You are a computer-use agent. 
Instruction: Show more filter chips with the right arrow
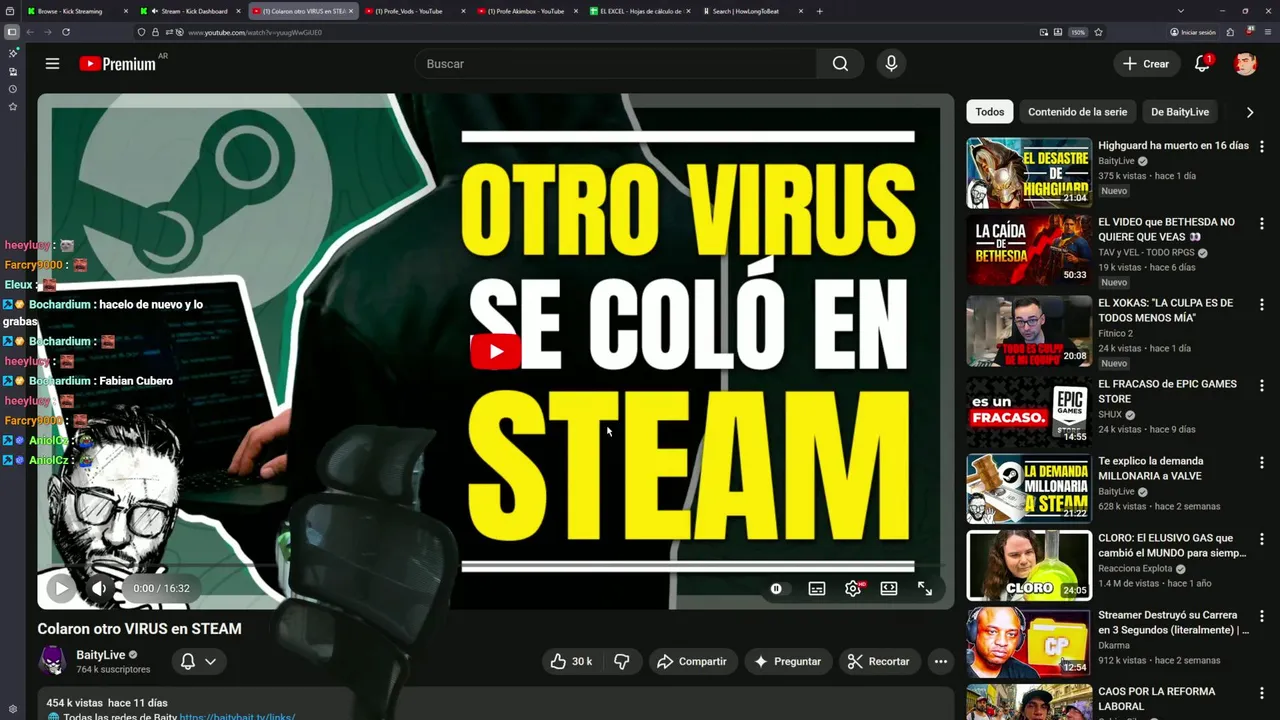[x=1249, y=112]
